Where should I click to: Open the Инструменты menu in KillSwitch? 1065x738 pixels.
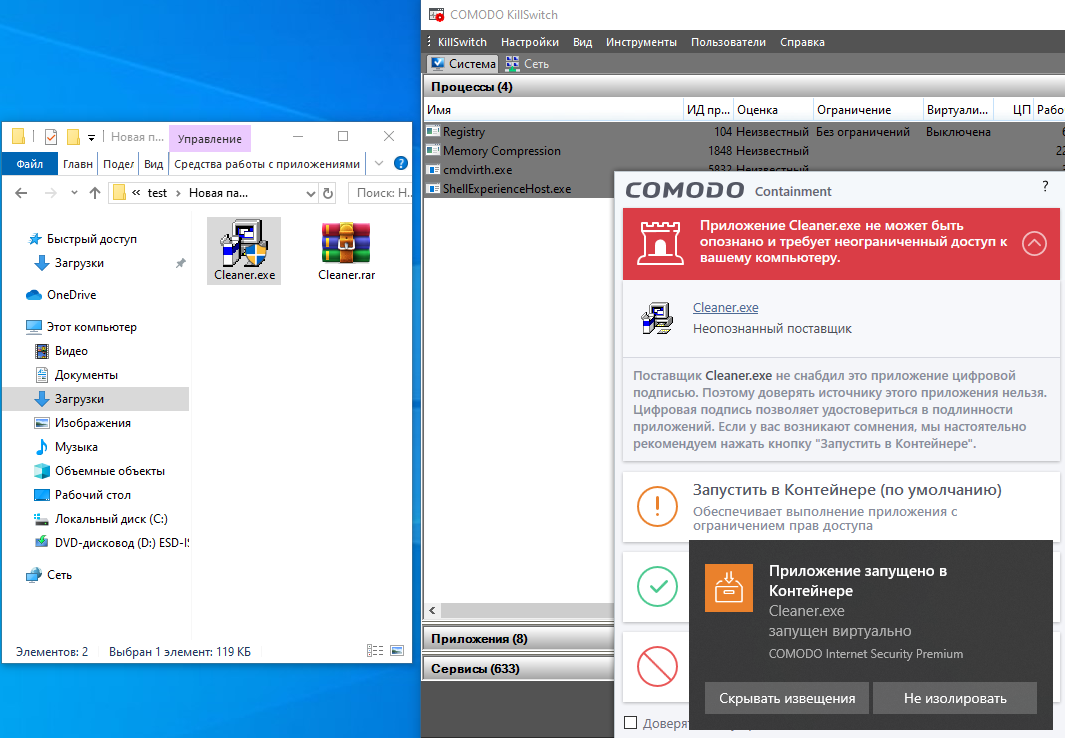[641, 42]
